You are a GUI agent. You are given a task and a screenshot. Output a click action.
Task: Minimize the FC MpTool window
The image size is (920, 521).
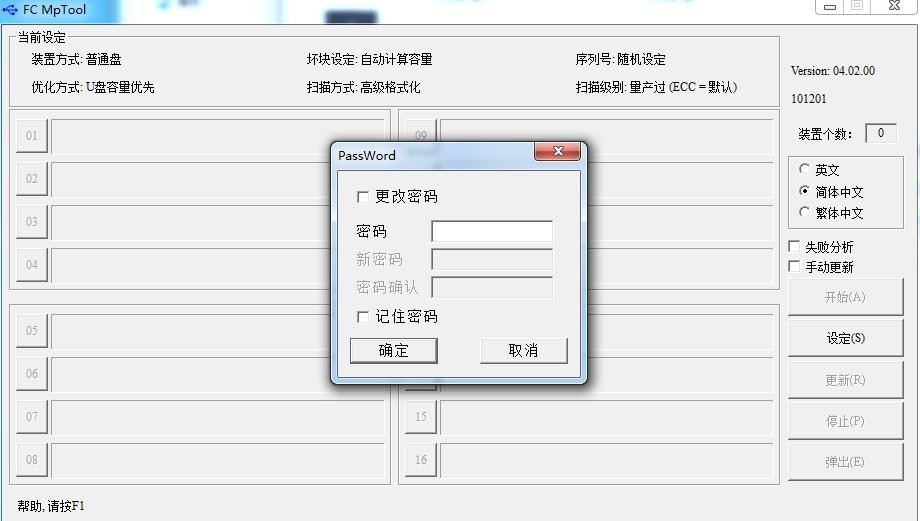tap(830, 6)
